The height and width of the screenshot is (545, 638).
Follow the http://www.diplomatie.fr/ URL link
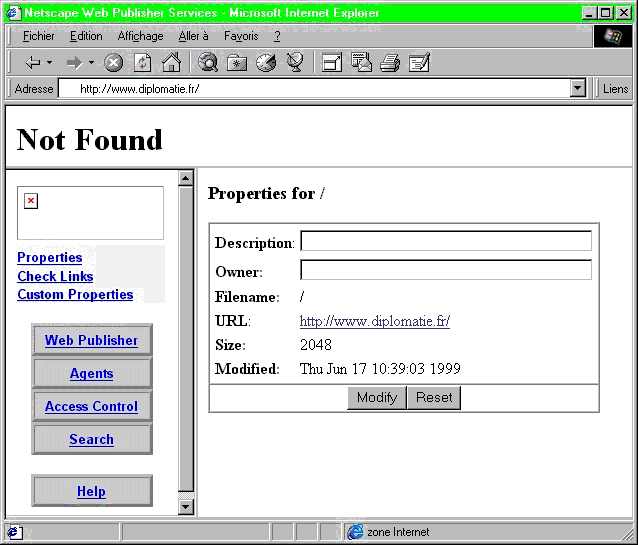pos(375,321)
